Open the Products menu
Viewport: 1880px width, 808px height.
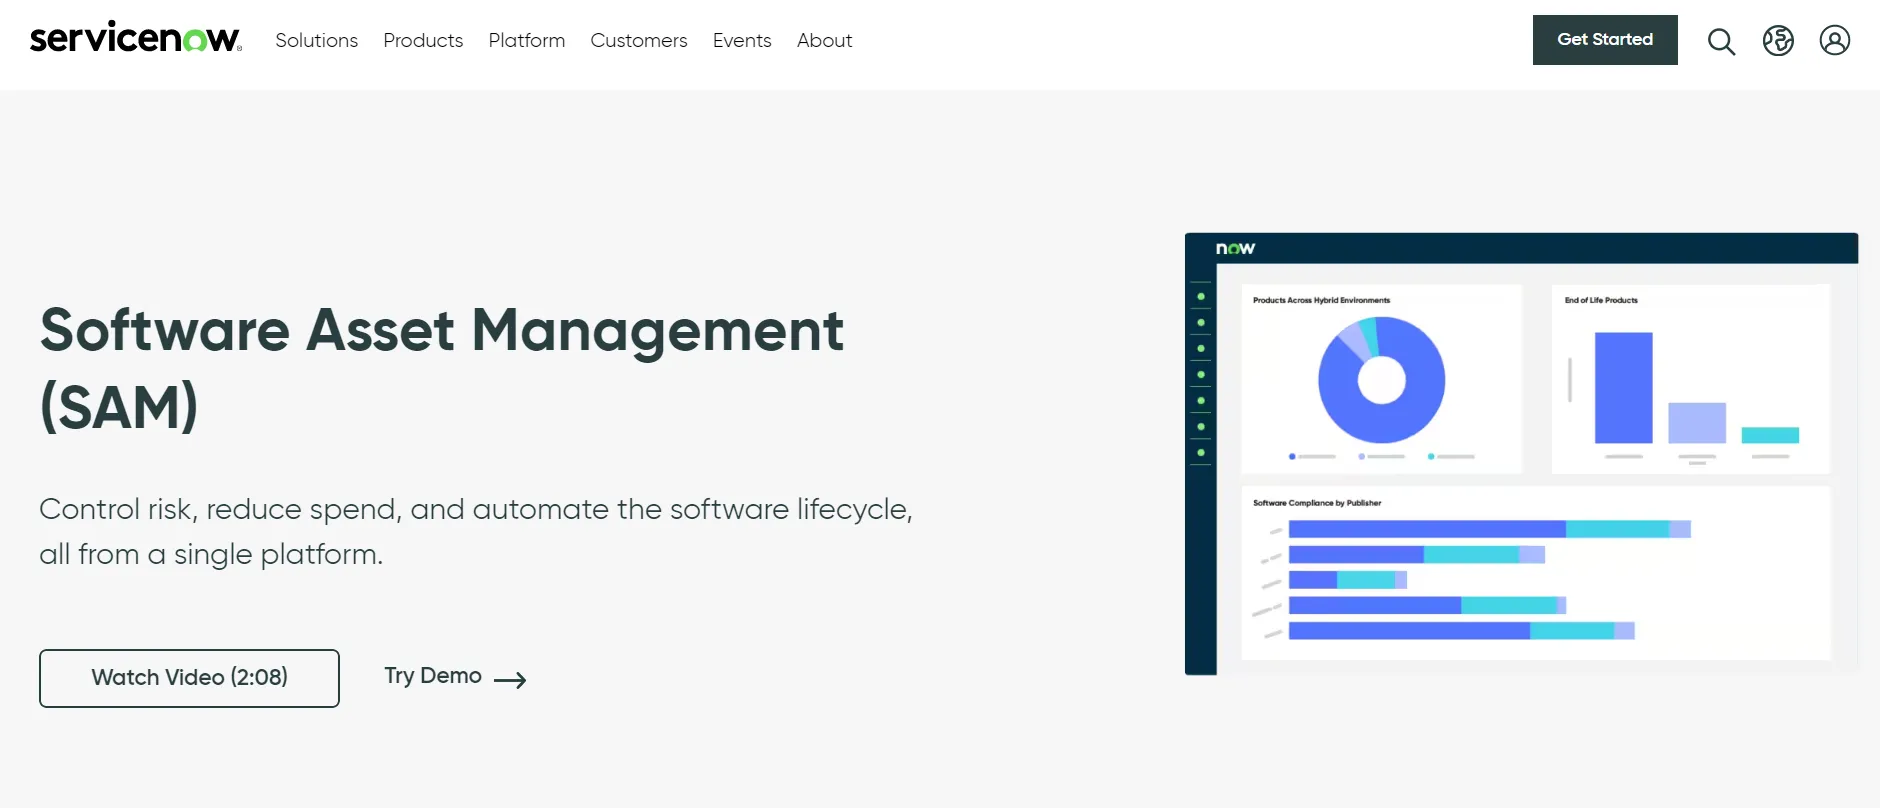[x=423, y=40]
